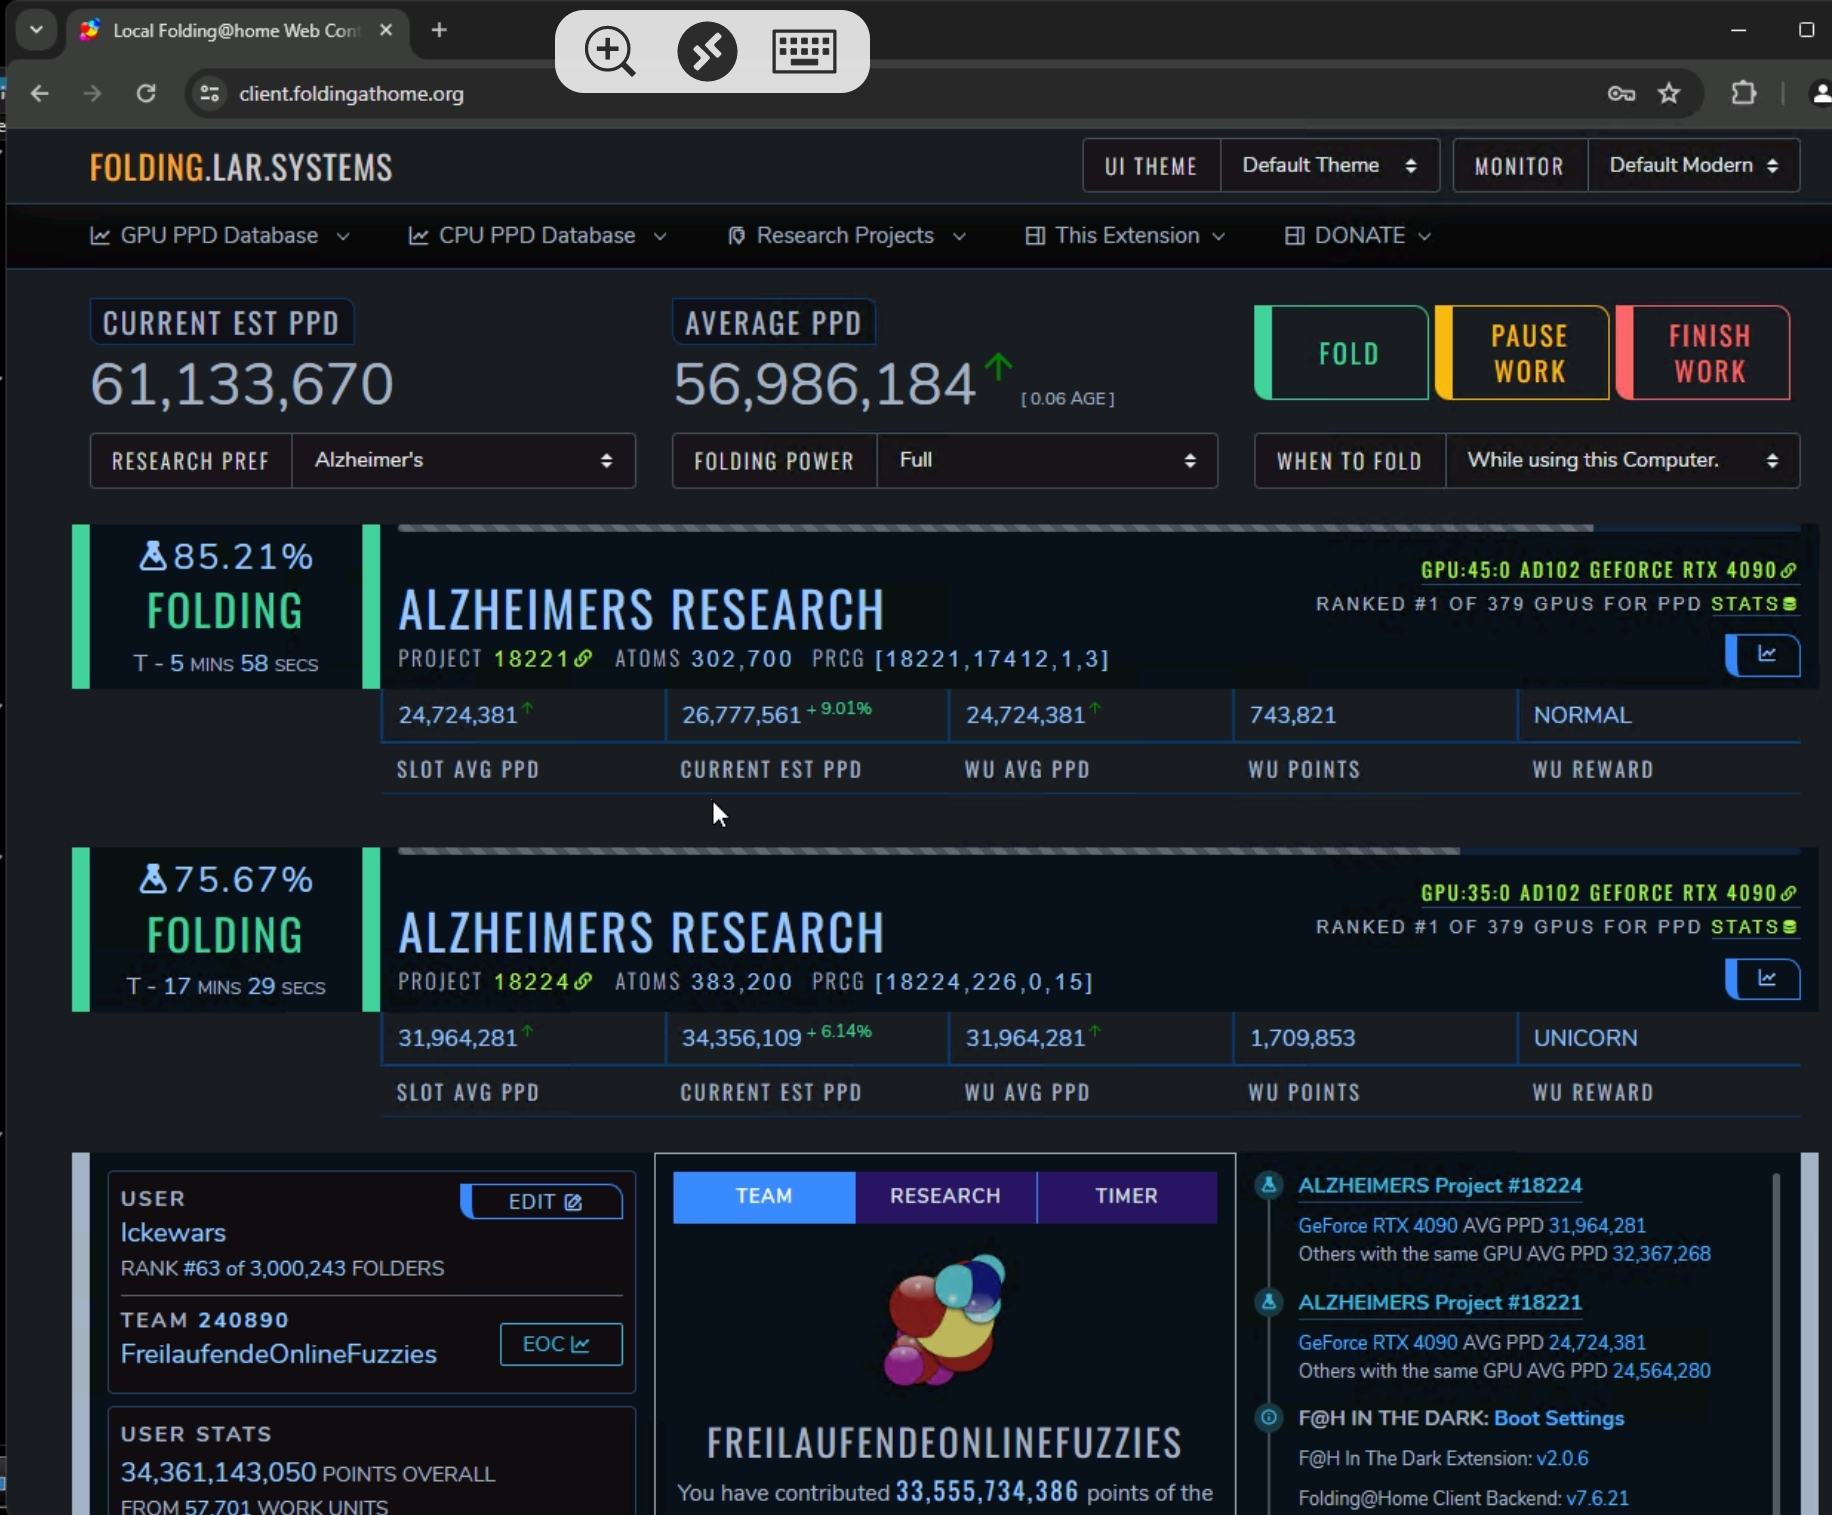The image size is (1832, 1515).
Task: Click the PAUSE WORK button
Action: point(1523,353)
